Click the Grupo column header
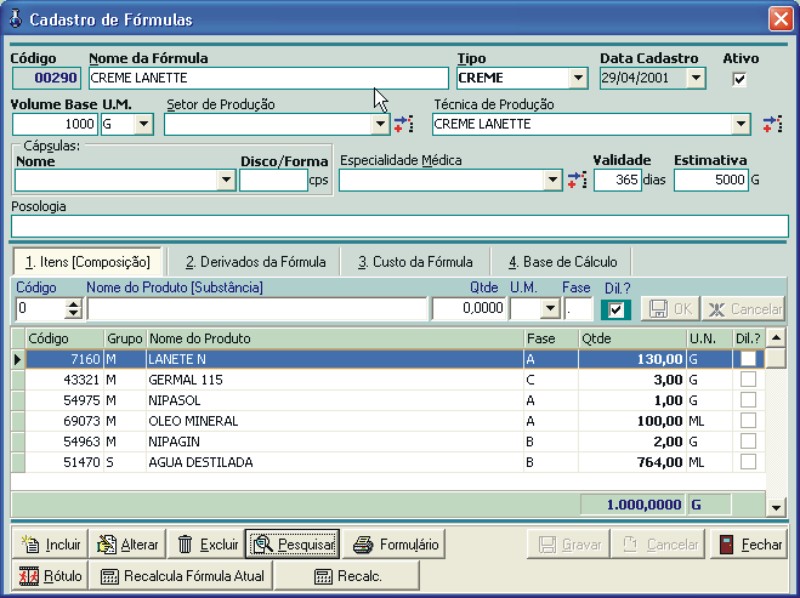The width and height of the screenshot is (800, 598). pos(125,338)
